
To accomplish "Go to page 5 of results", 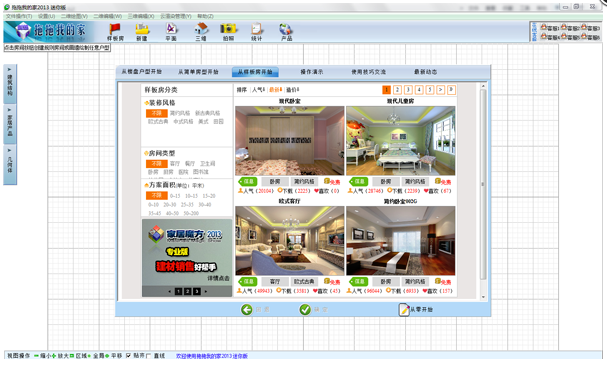I will tap(430, 90).
